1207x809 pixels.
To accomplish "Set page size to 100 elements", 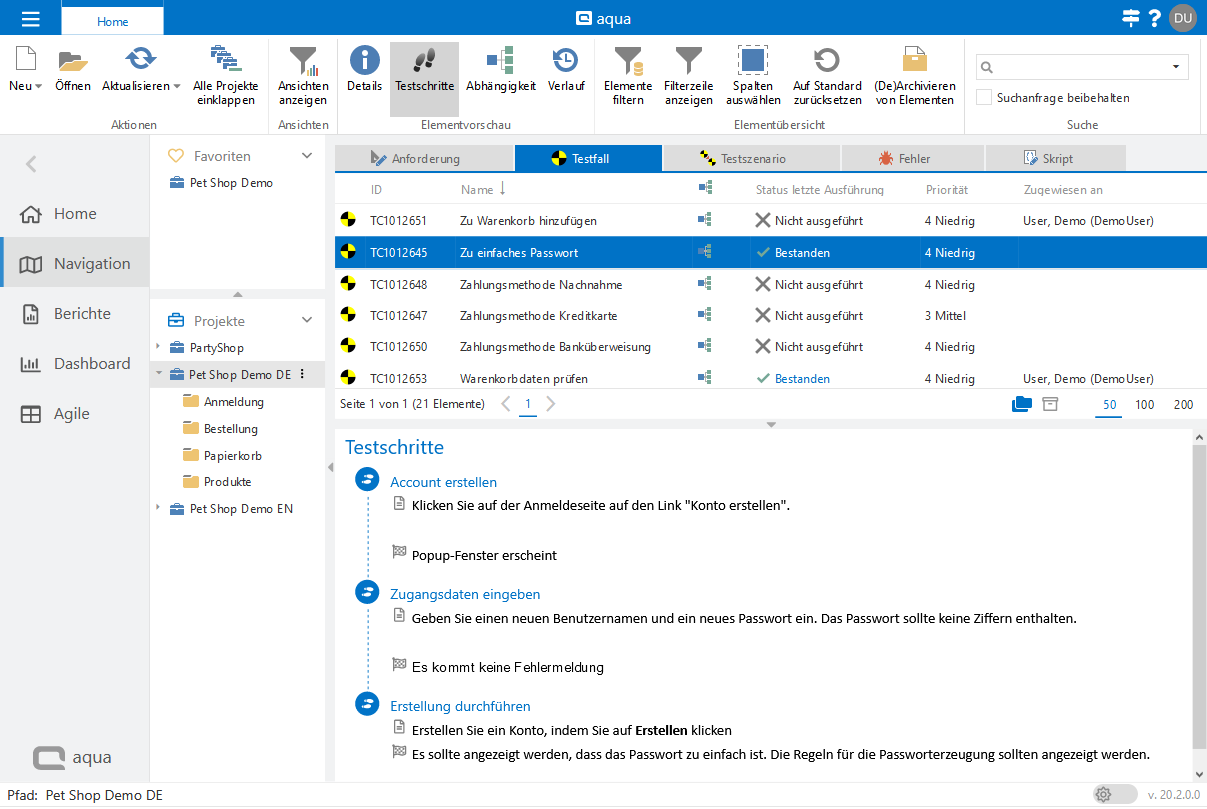I will (1145, 405).
